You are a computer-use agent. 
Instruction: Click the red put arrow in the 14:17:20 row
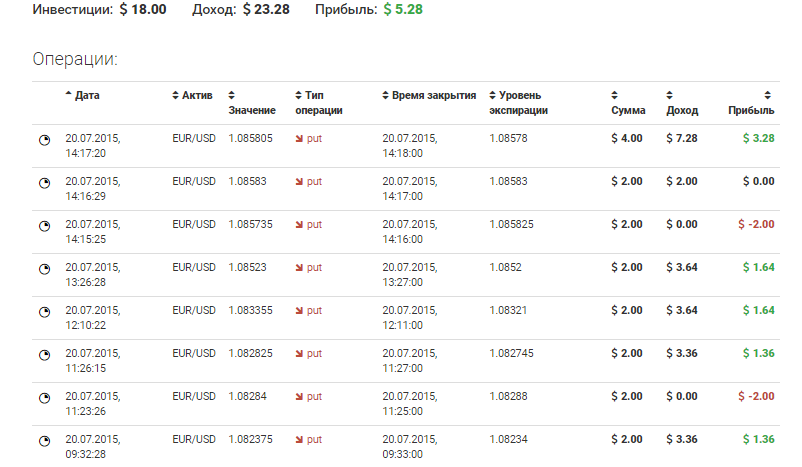299,138
